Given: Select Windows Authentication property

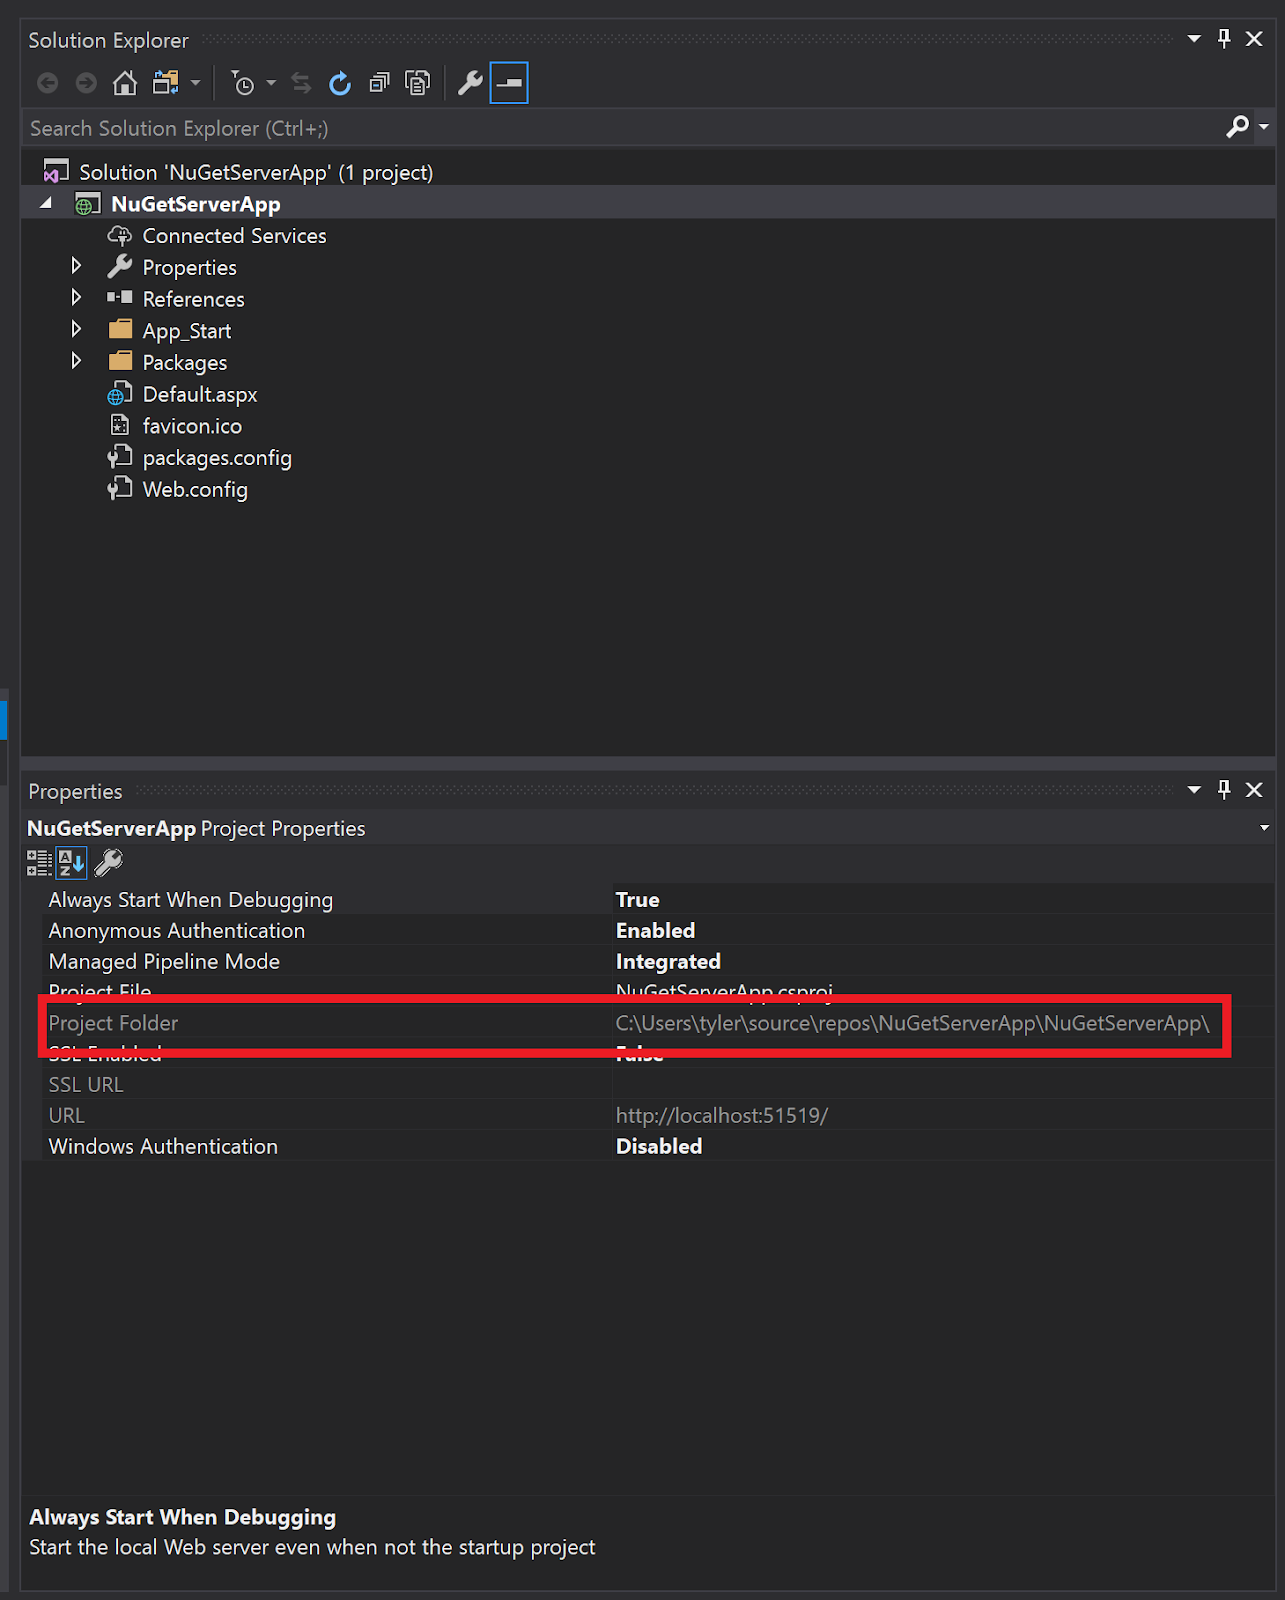Looking at the screenshot, I should tap(163, 1147).
